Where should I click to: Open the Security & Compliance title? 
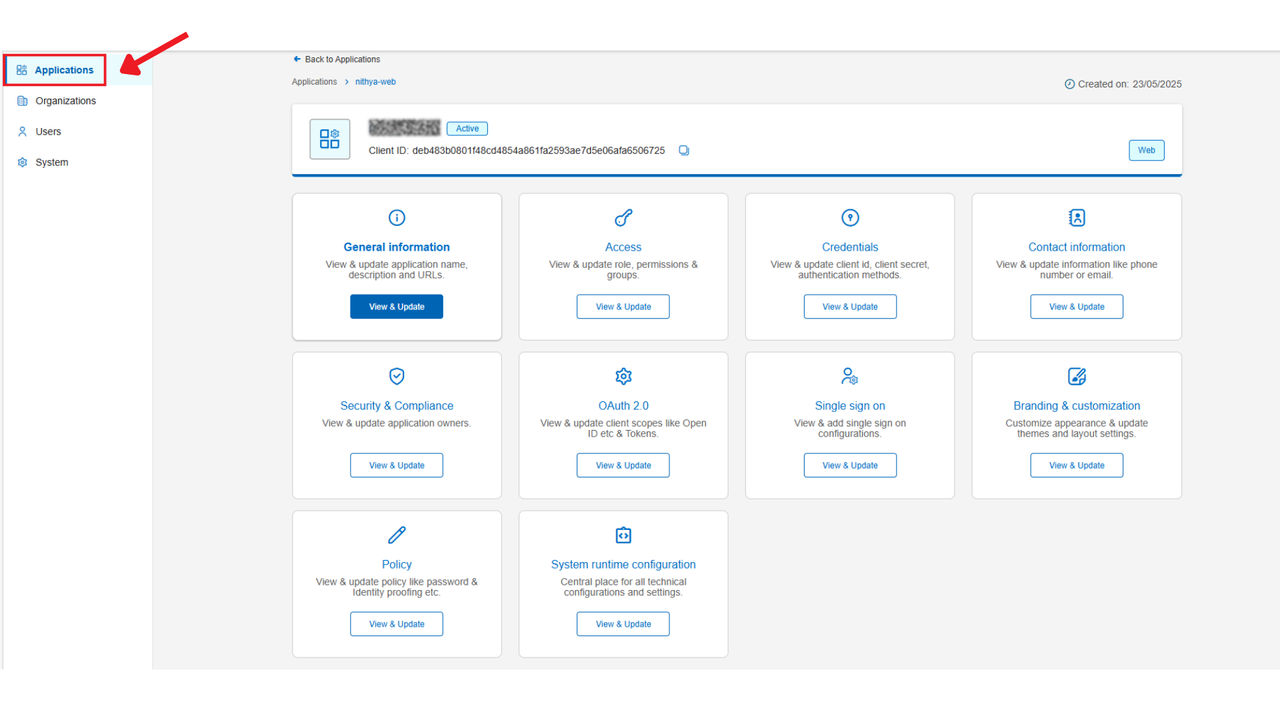click(397, 406)
